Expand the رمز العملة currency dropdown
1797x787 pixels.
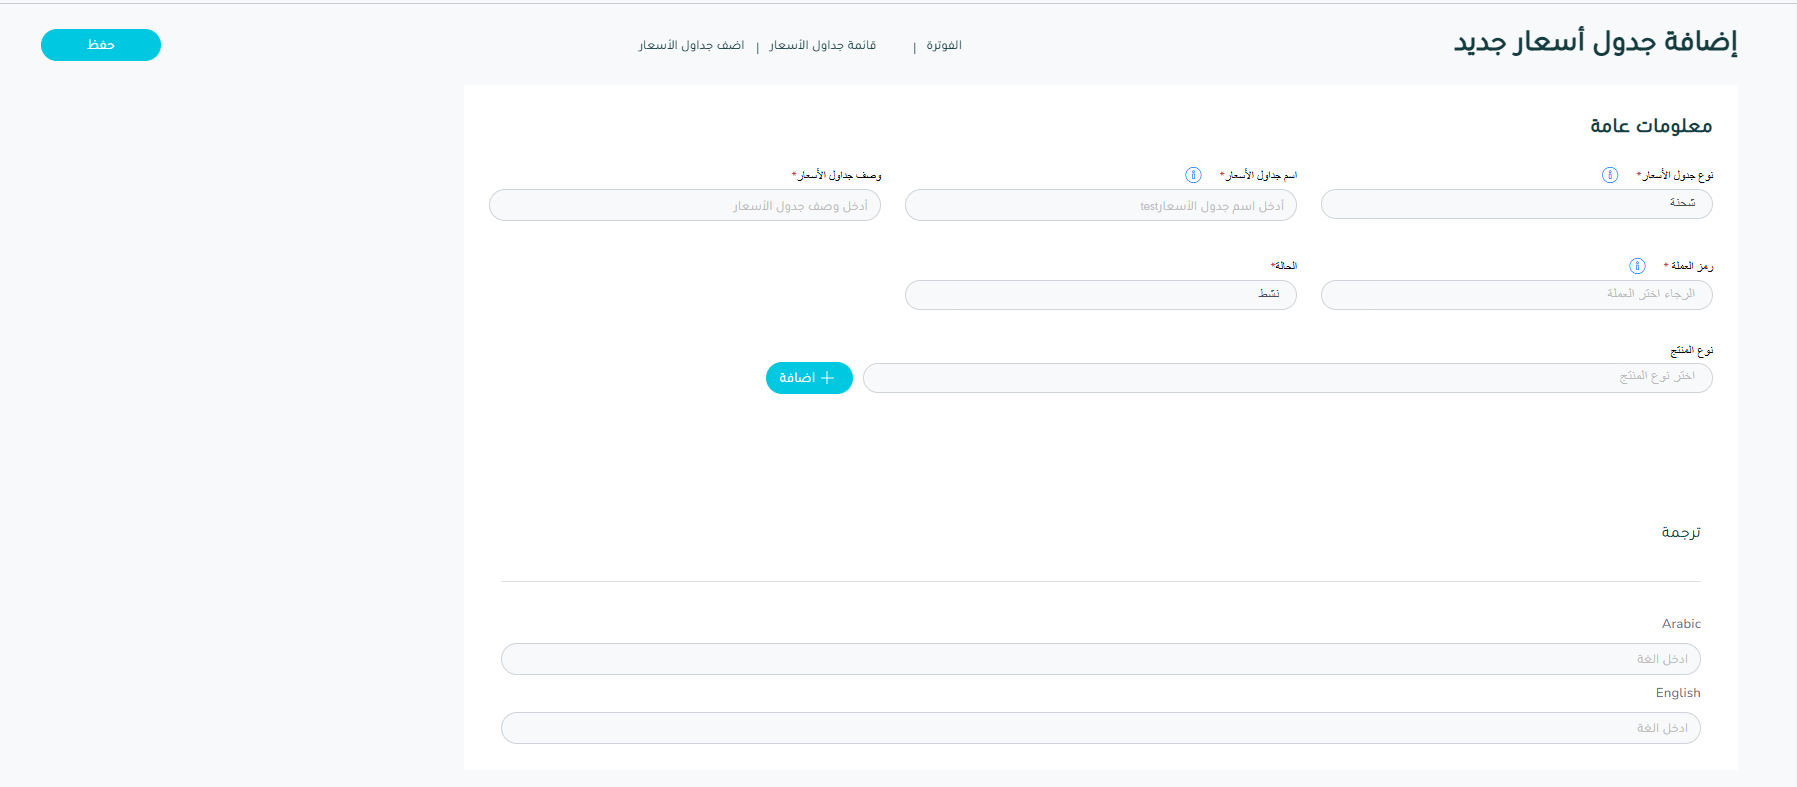[x=1516, y=295]
